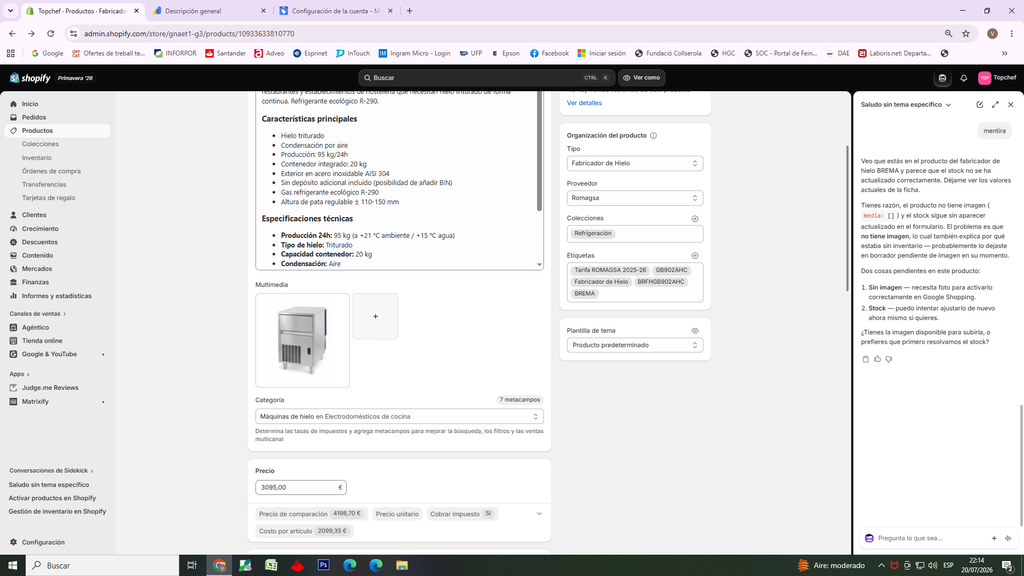Open Mercados section
Image resolution: width=1024 pixels, height=576 pixels.
point(37,269)
